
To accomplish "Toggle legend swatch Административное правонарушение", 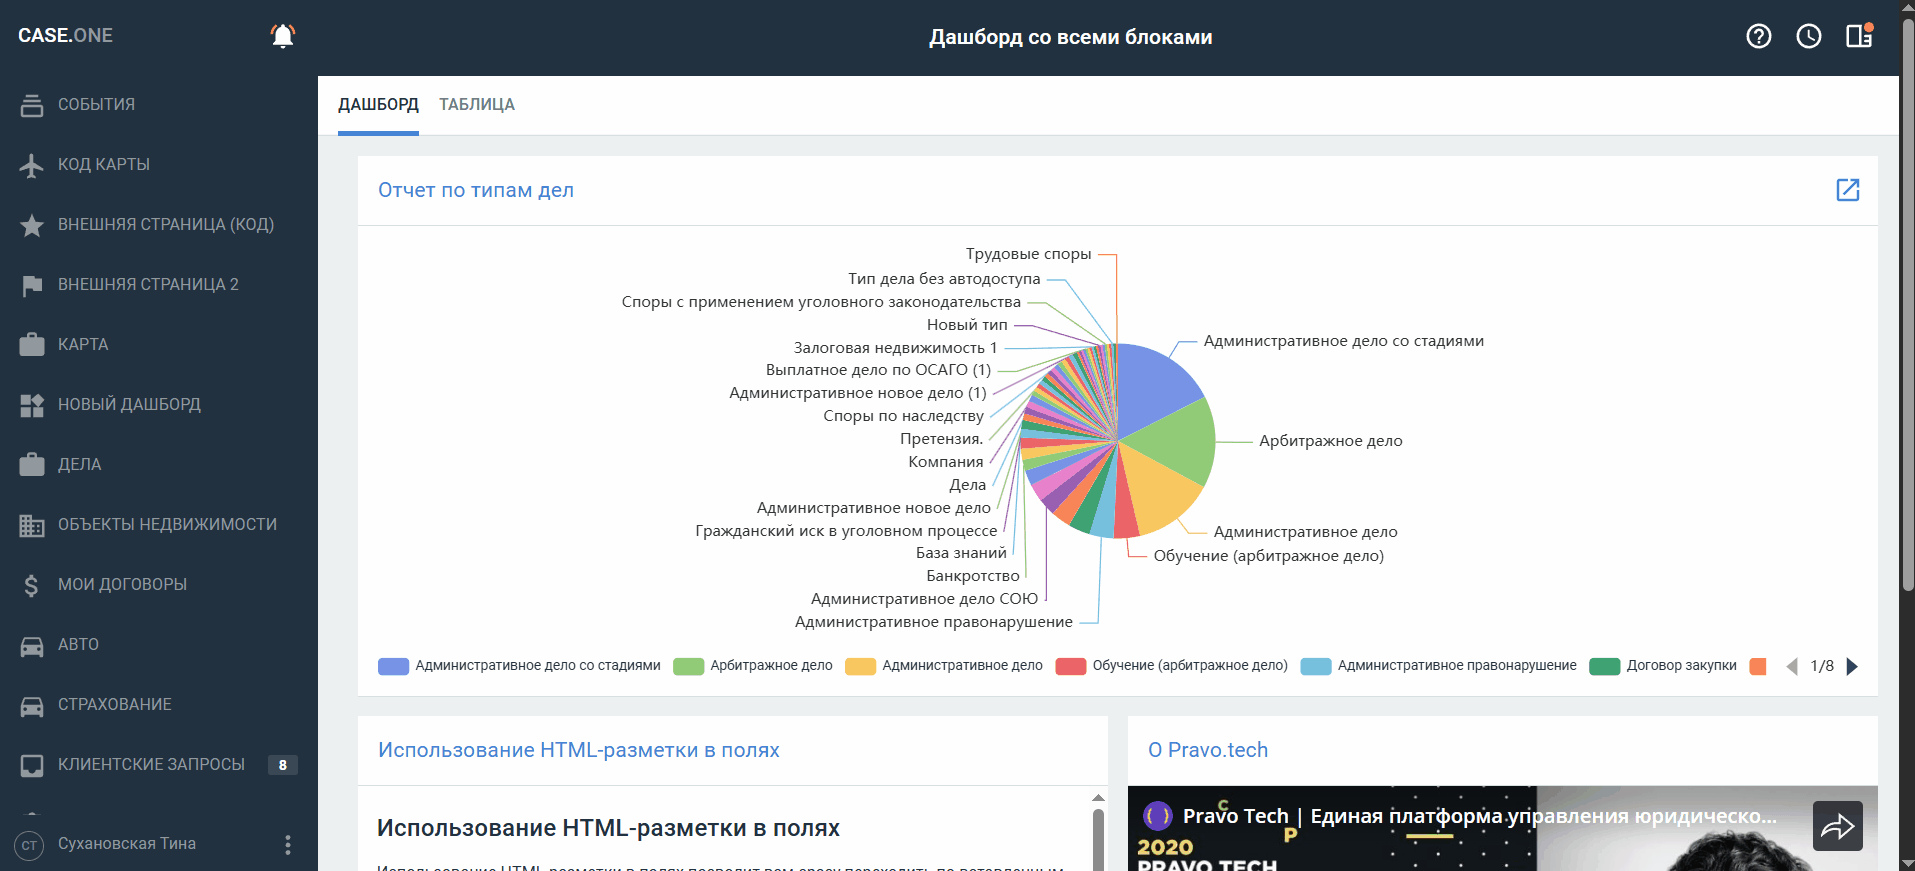I will click(1316, 666).
